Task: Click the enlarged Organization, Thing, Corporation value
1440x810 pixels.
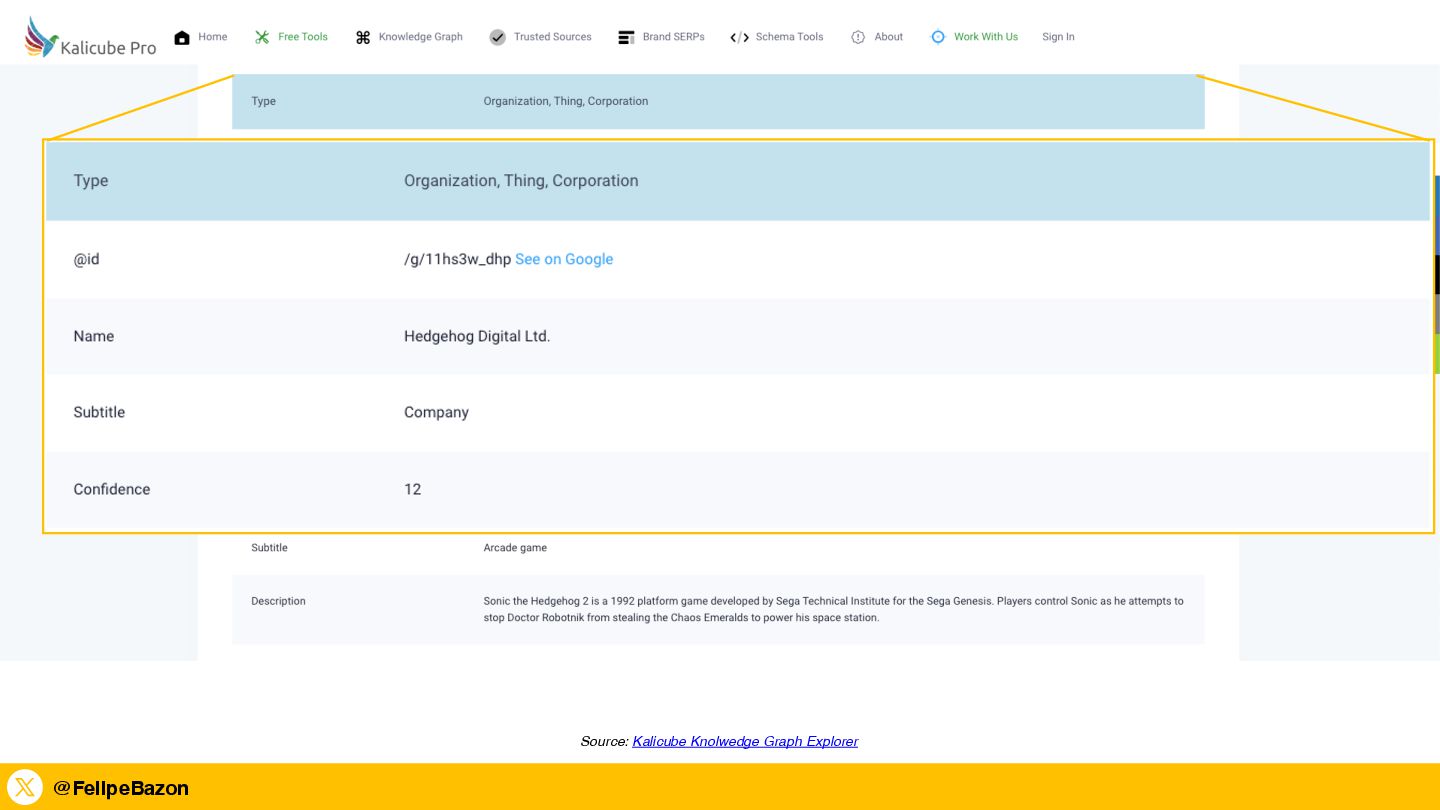Action: click(521, 181)
